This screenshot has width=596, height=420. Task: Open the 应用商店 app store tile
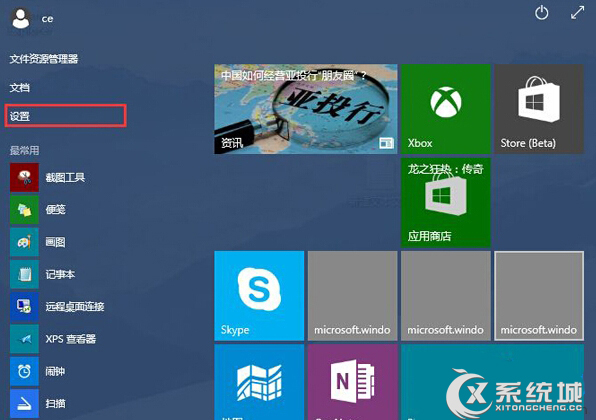point(446,203)
